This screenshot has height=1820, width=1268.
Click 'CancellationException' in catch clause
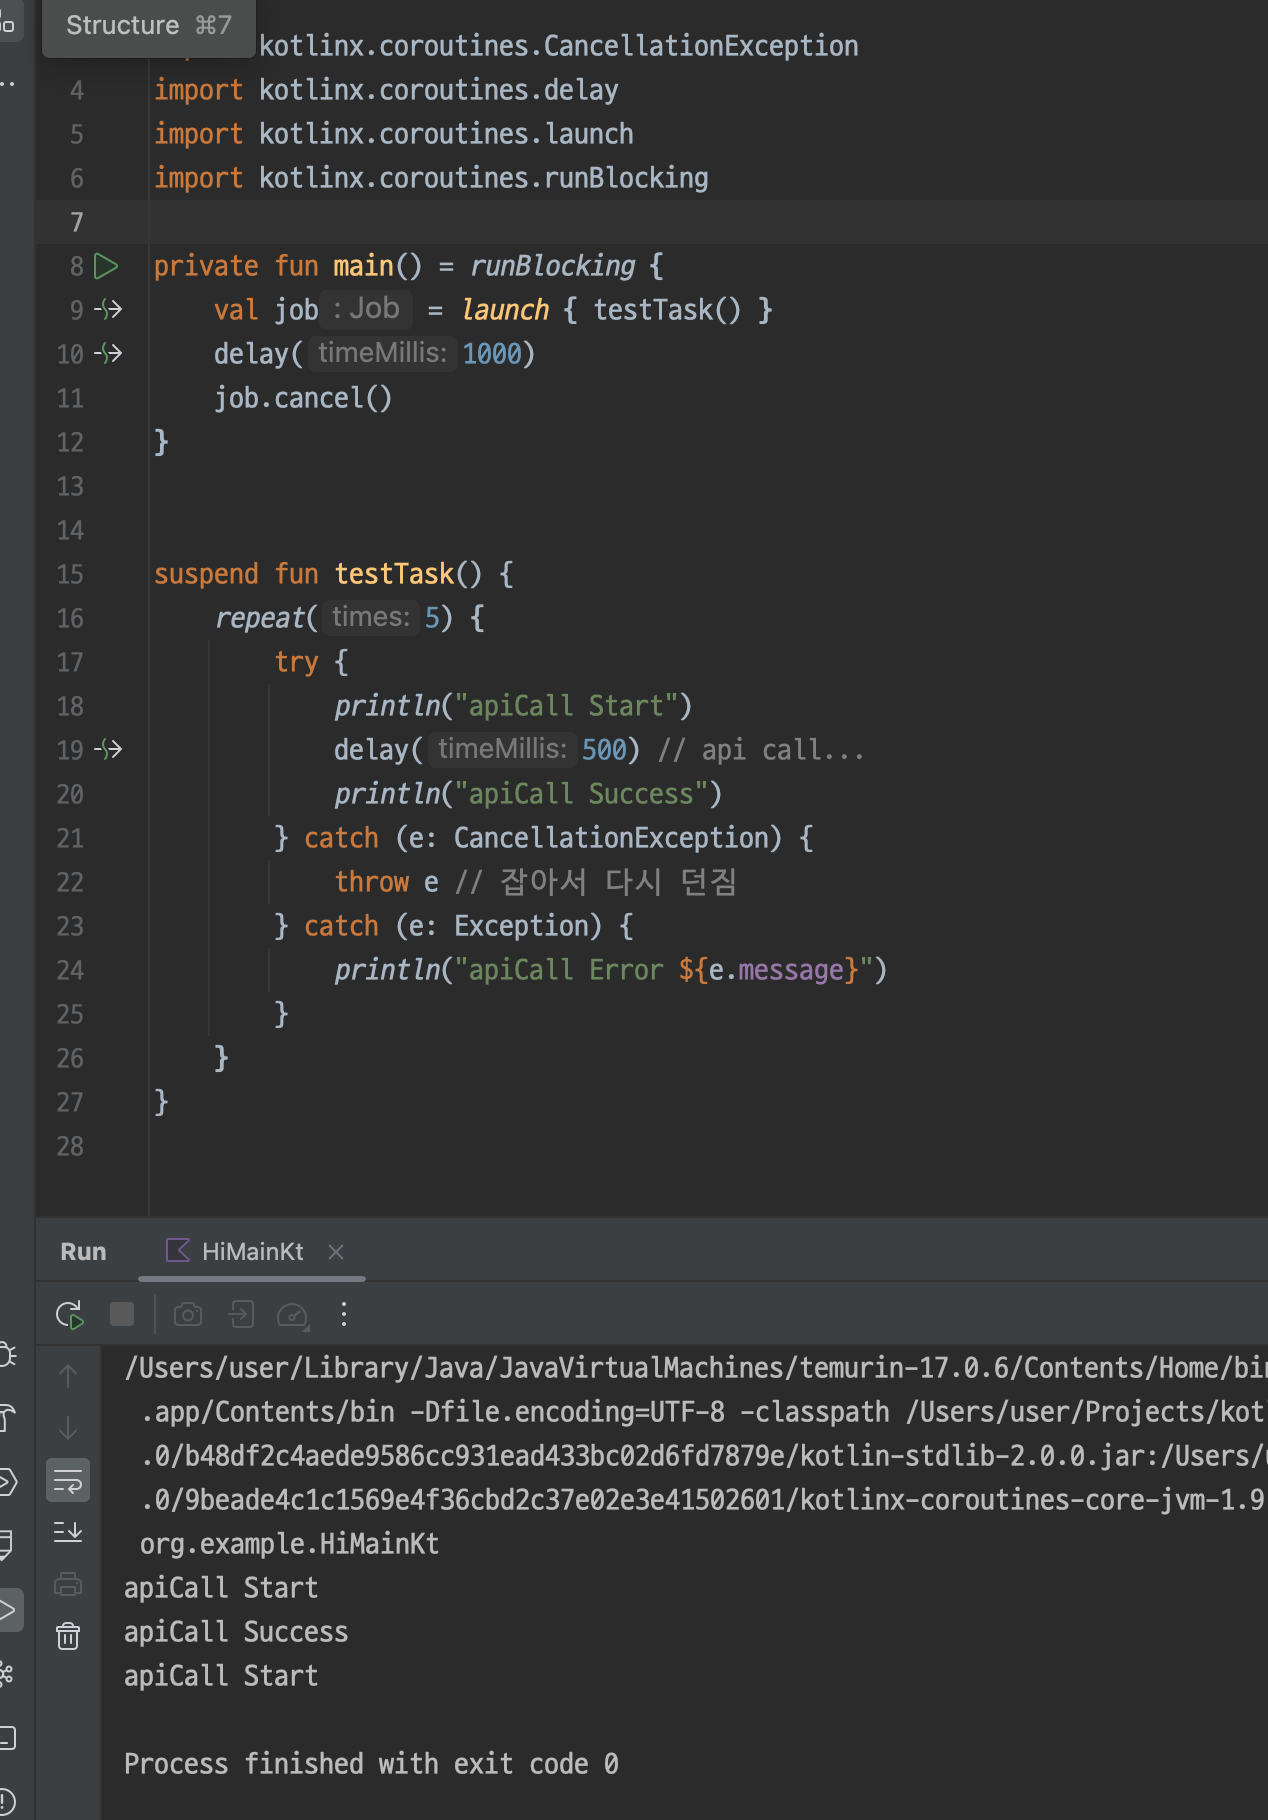[x=610, y=838]
